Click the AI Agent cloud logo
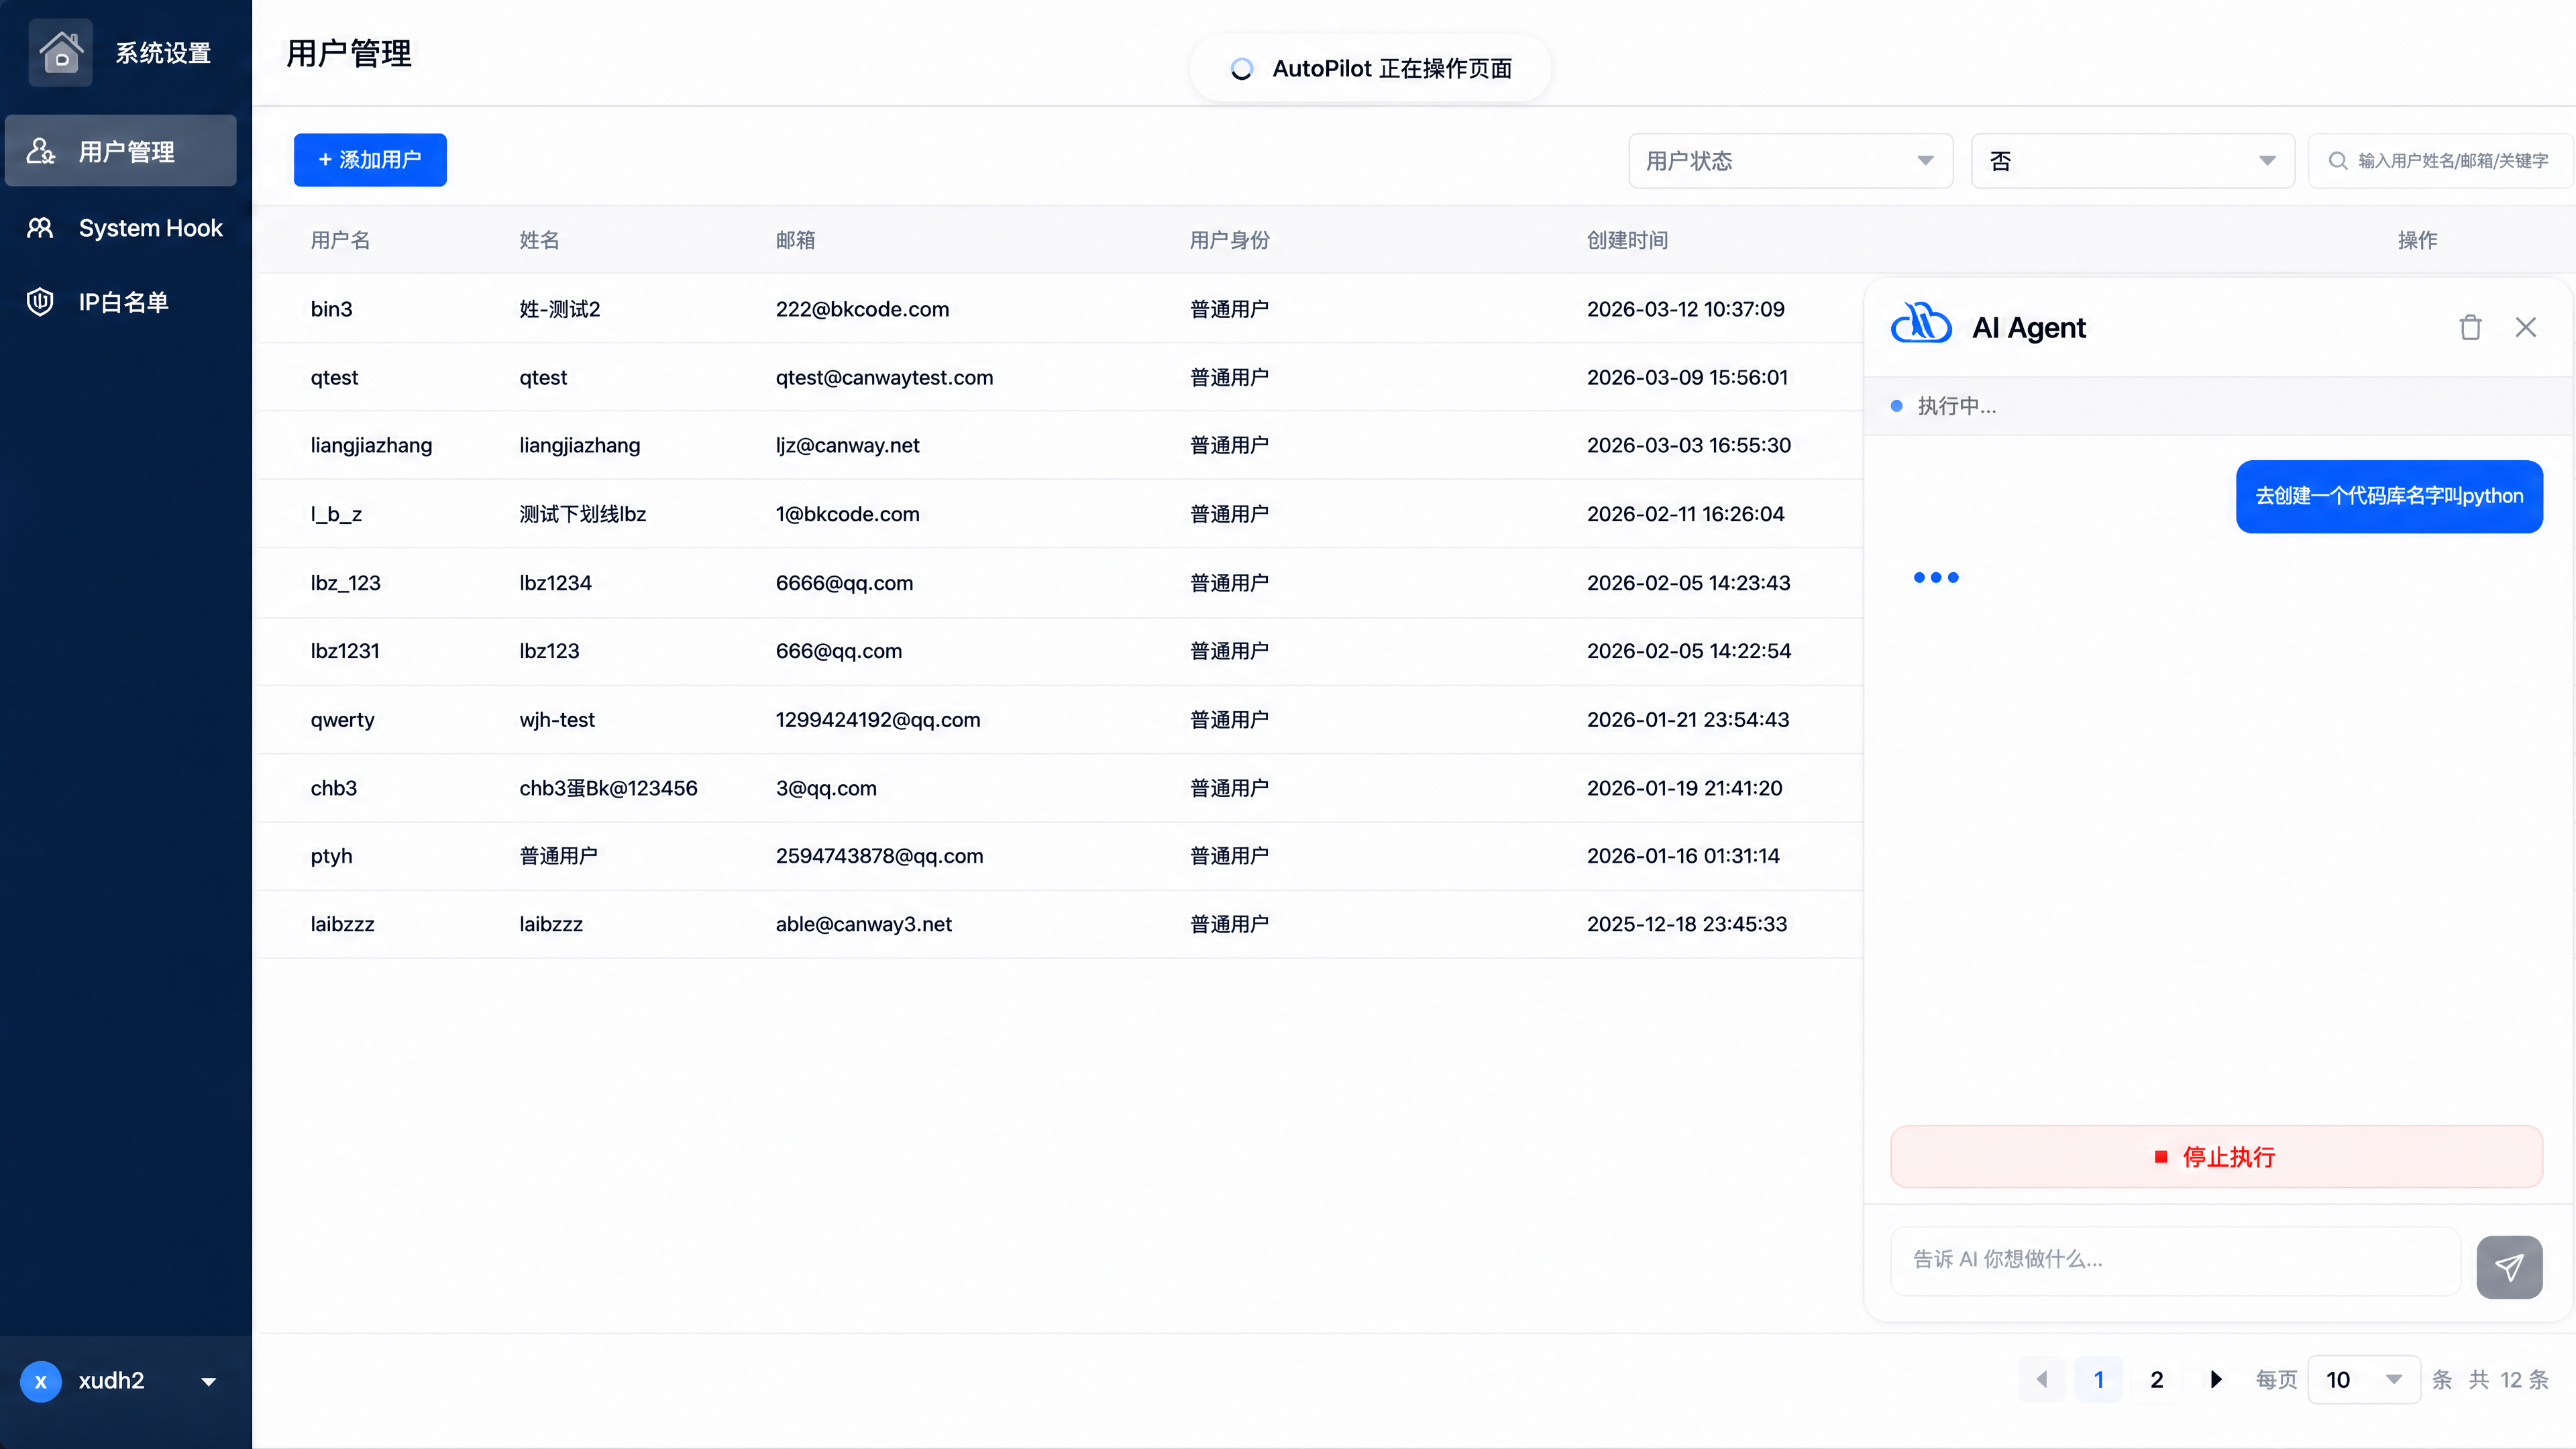Image resolution: width=2576 pixels, height=1449 pixels. tap(1921, 324)
